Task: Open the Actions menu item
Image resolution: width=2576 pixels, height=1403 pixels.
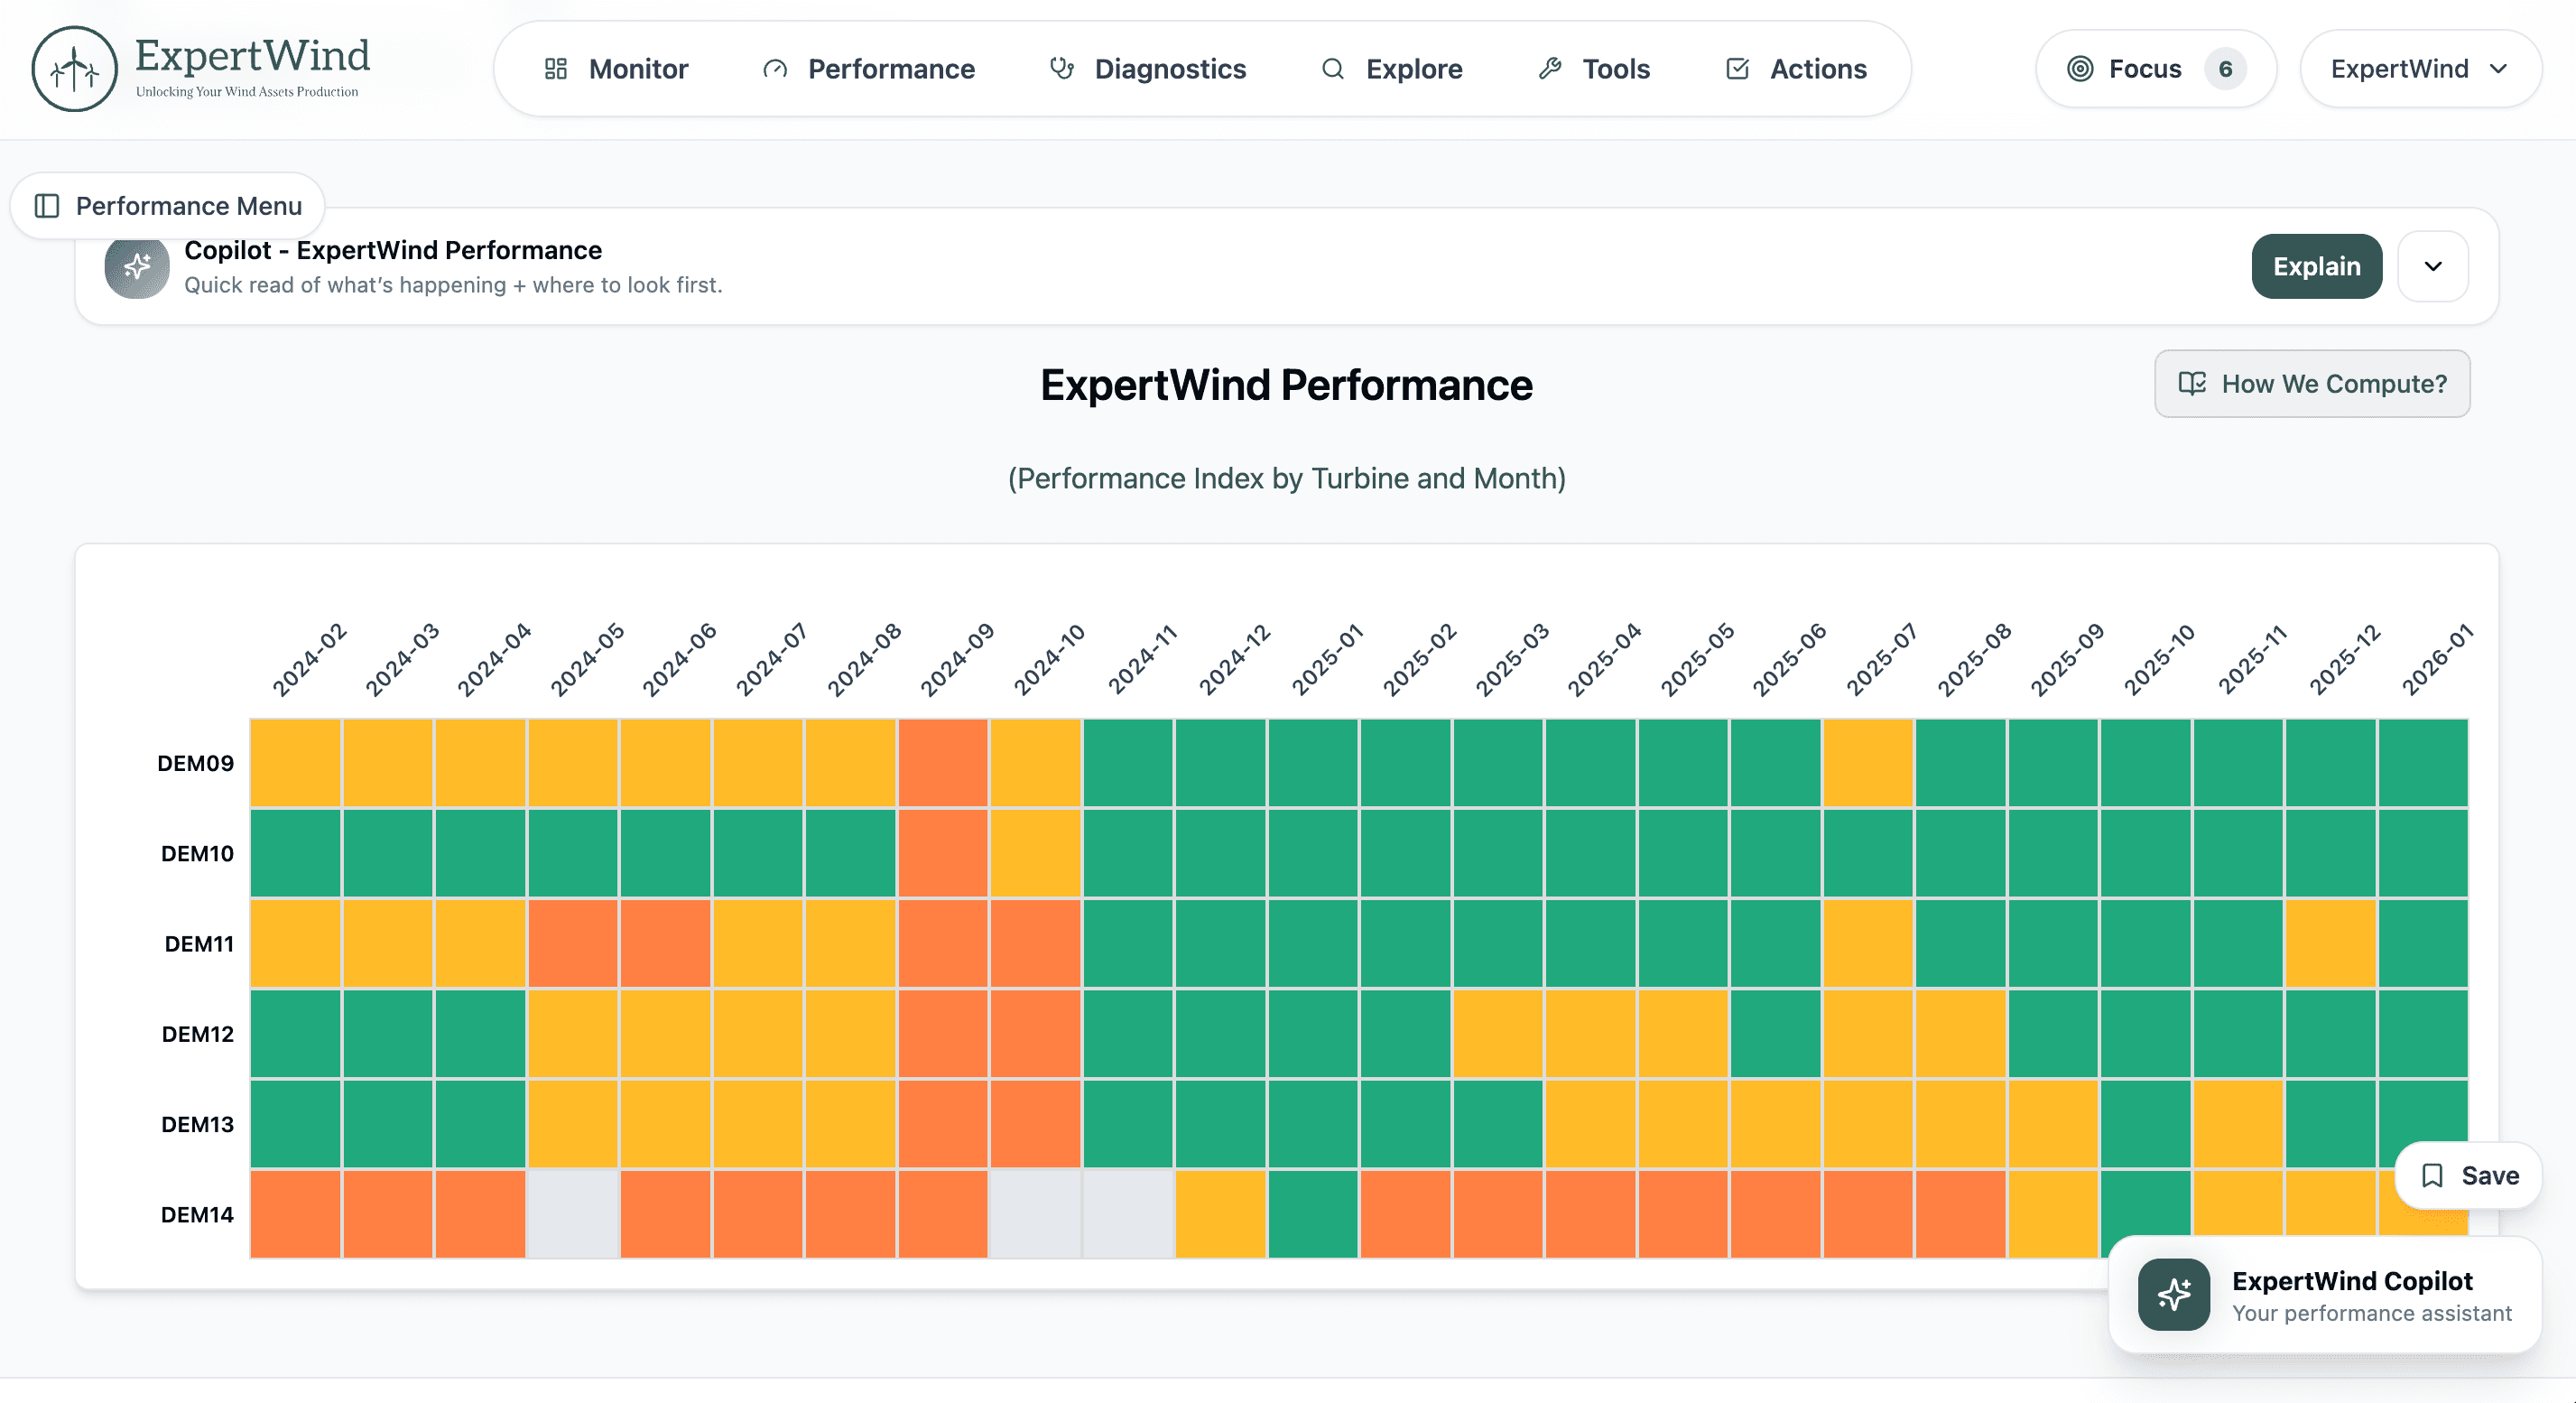Action: click(1796, 69)
